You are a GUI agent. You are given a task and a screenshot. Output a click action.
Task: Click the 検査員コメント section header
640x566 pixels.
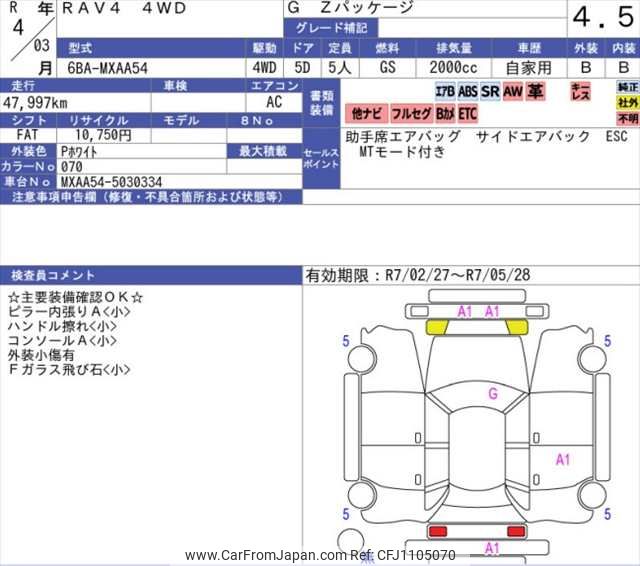coord(151,275)
